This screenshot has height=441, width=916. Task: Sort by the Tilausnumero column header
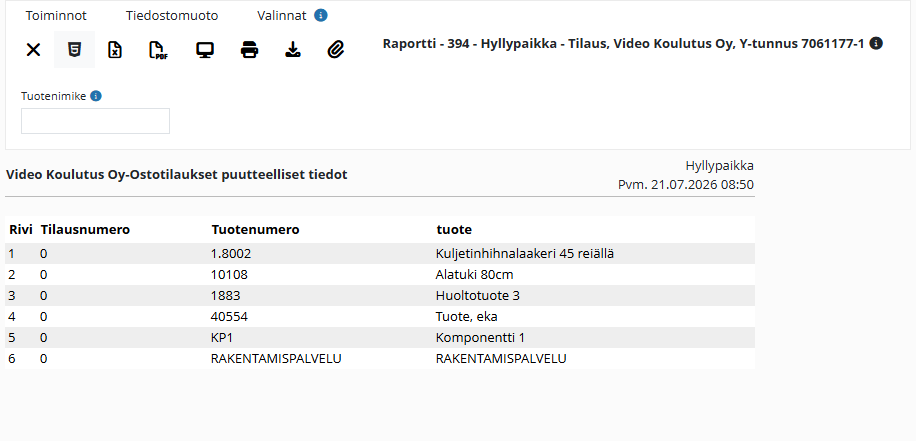pyautogui.click(x=85, y=230)
